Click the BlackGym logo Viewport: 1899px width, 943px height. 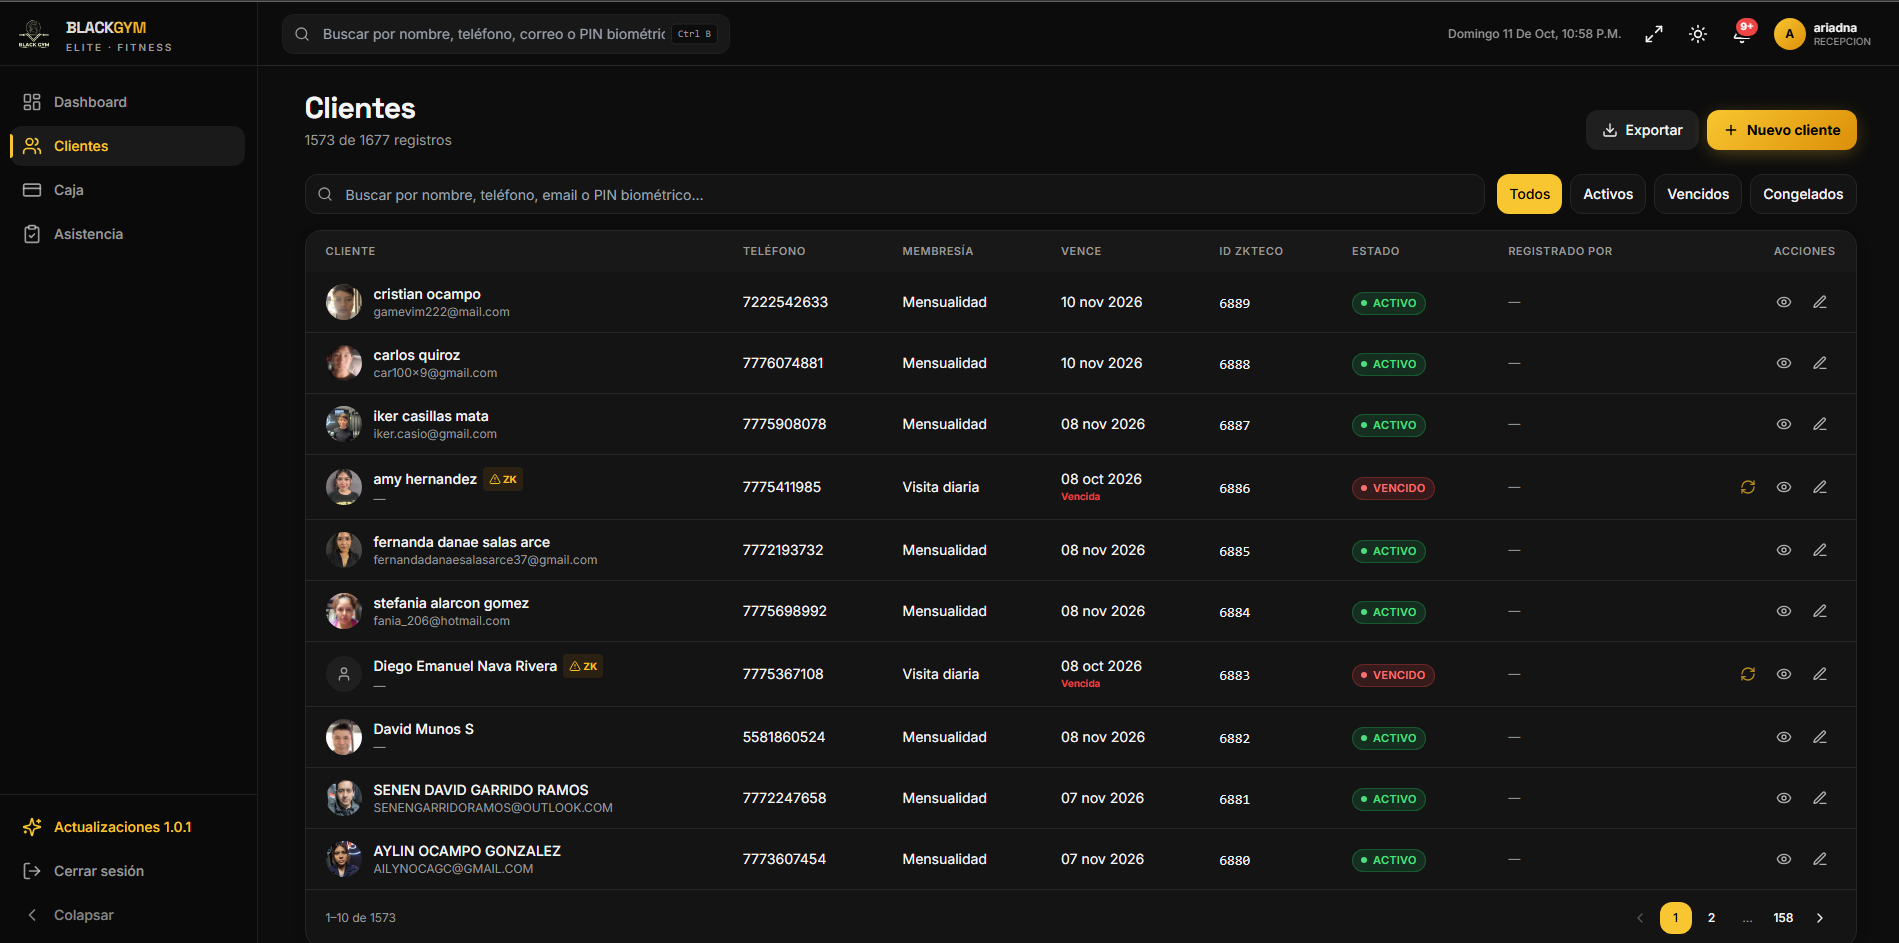point(34,34)
